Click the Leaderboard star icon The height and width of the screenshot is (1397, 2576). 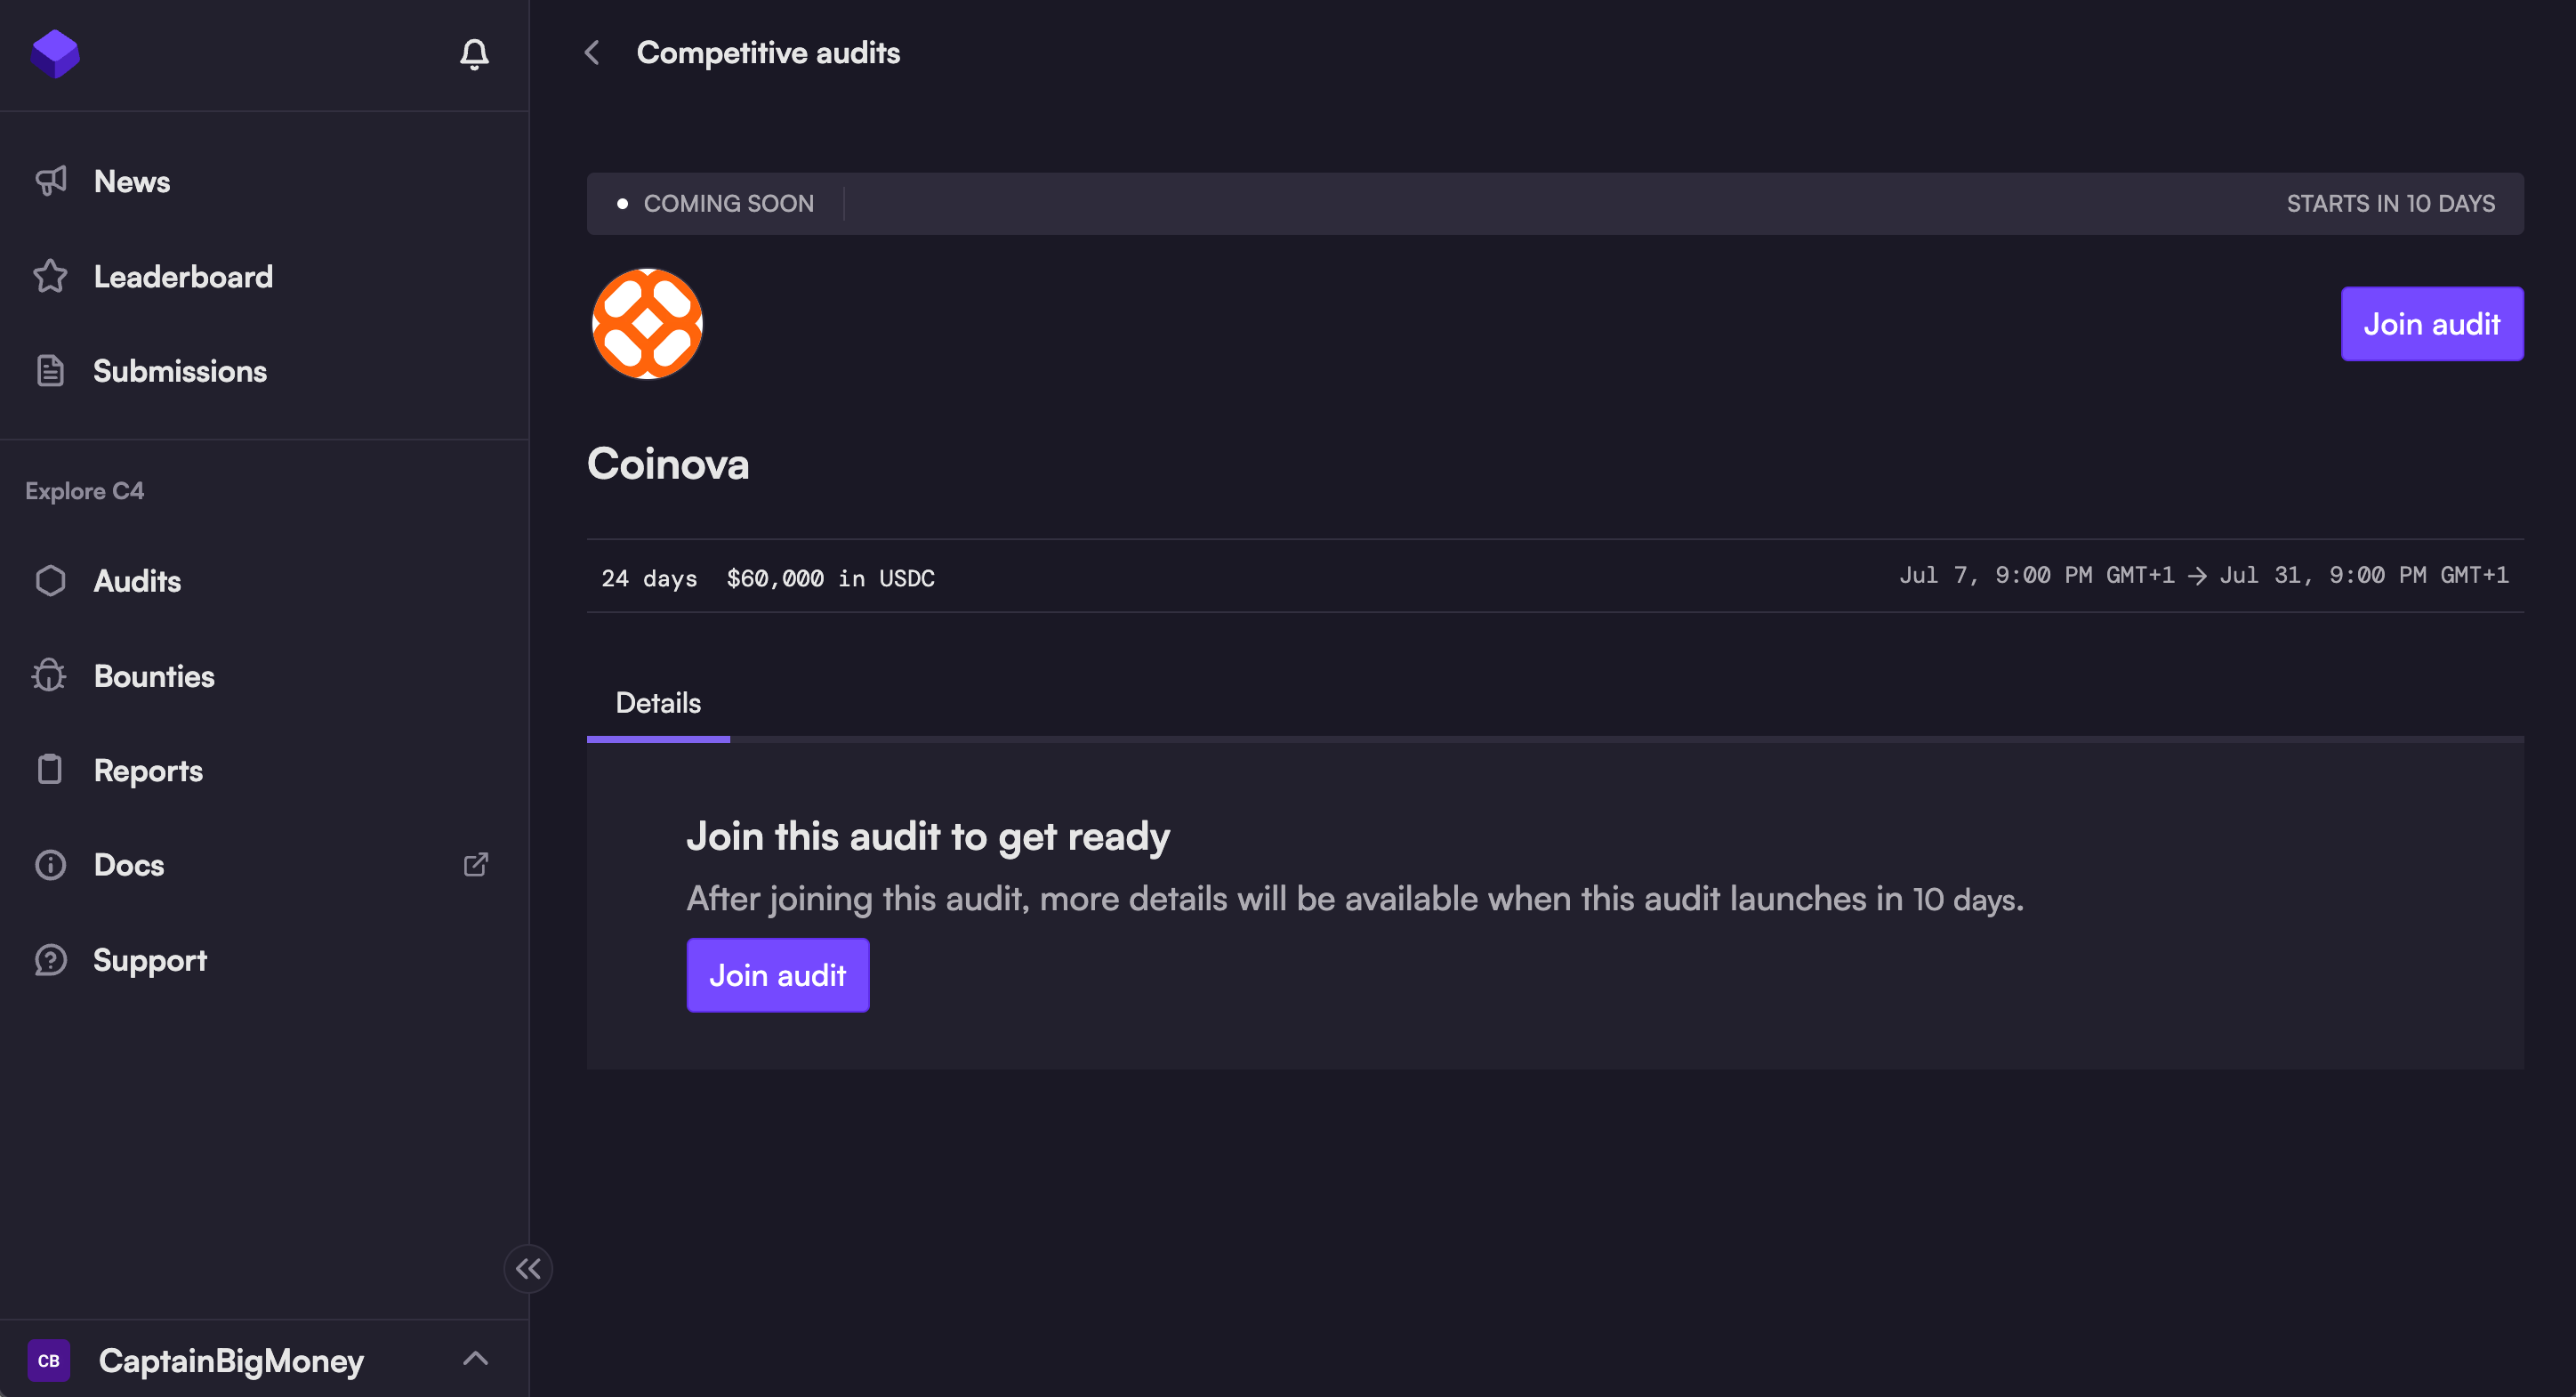click(x=50, y=276)
